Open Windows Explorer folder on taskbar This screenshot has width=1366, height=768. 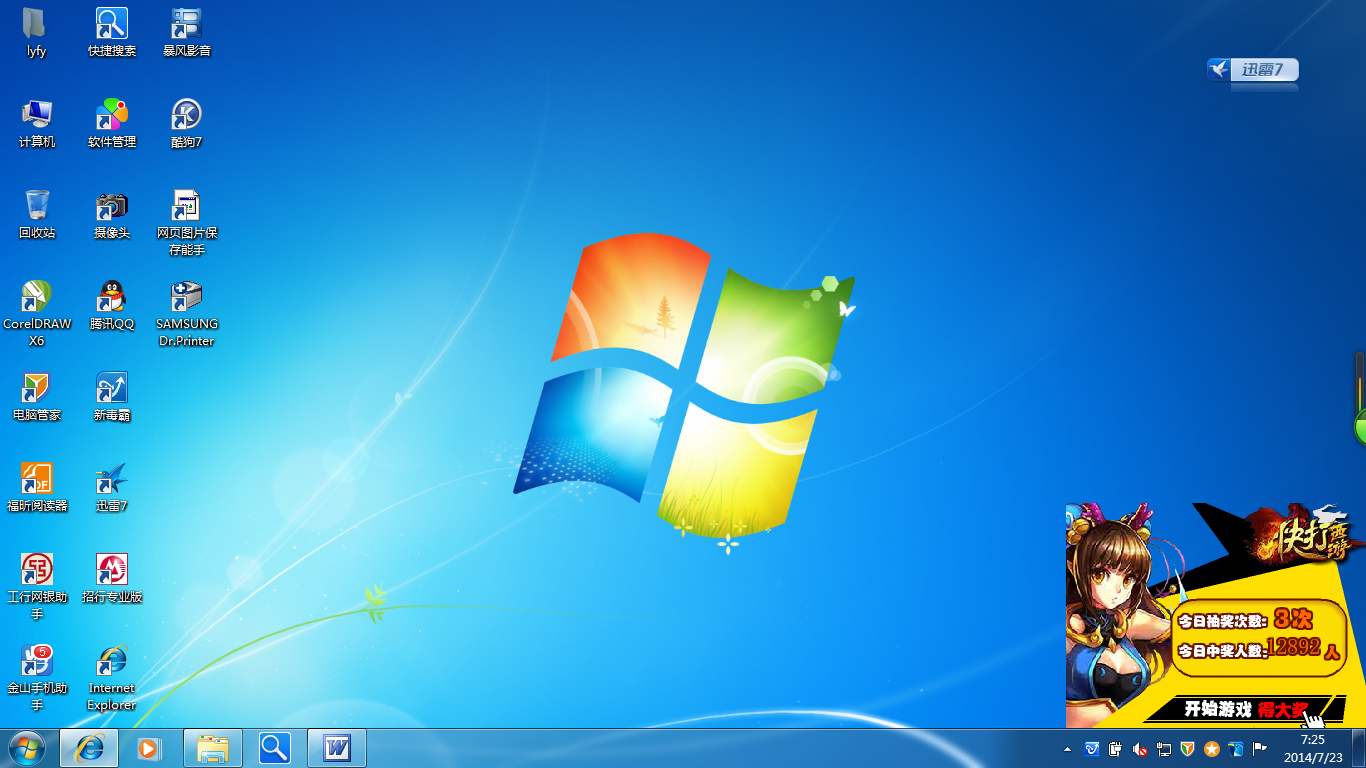coord(213,748)
